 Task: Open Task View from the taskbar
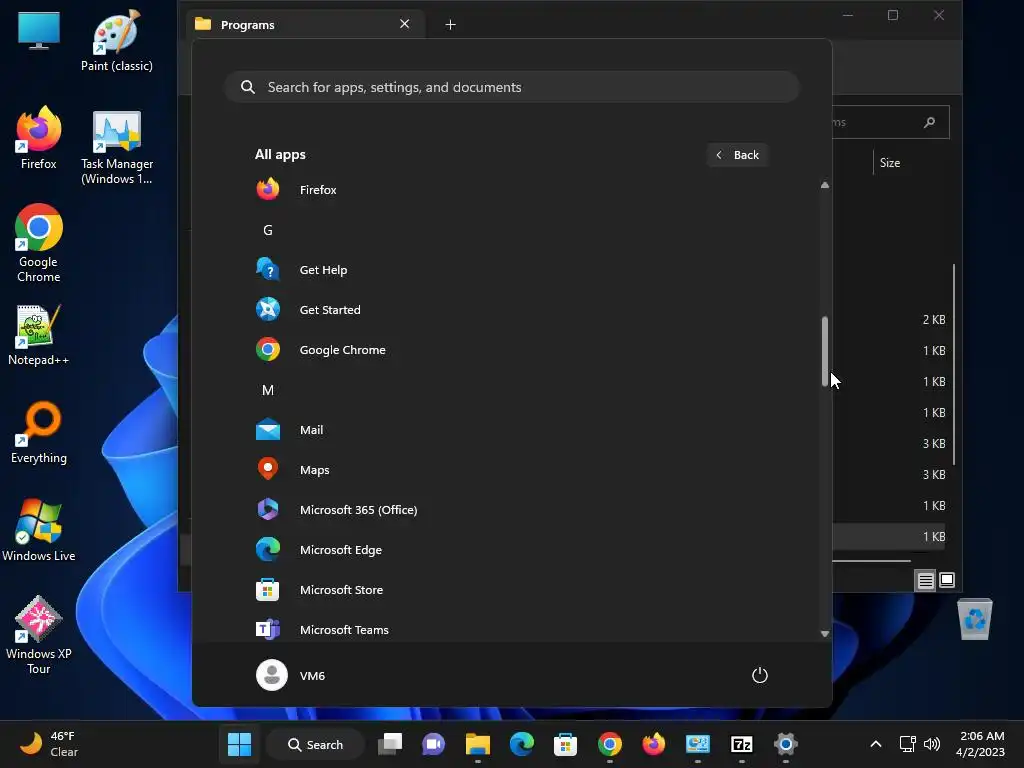pyautogui.click(x=390, y=744)
